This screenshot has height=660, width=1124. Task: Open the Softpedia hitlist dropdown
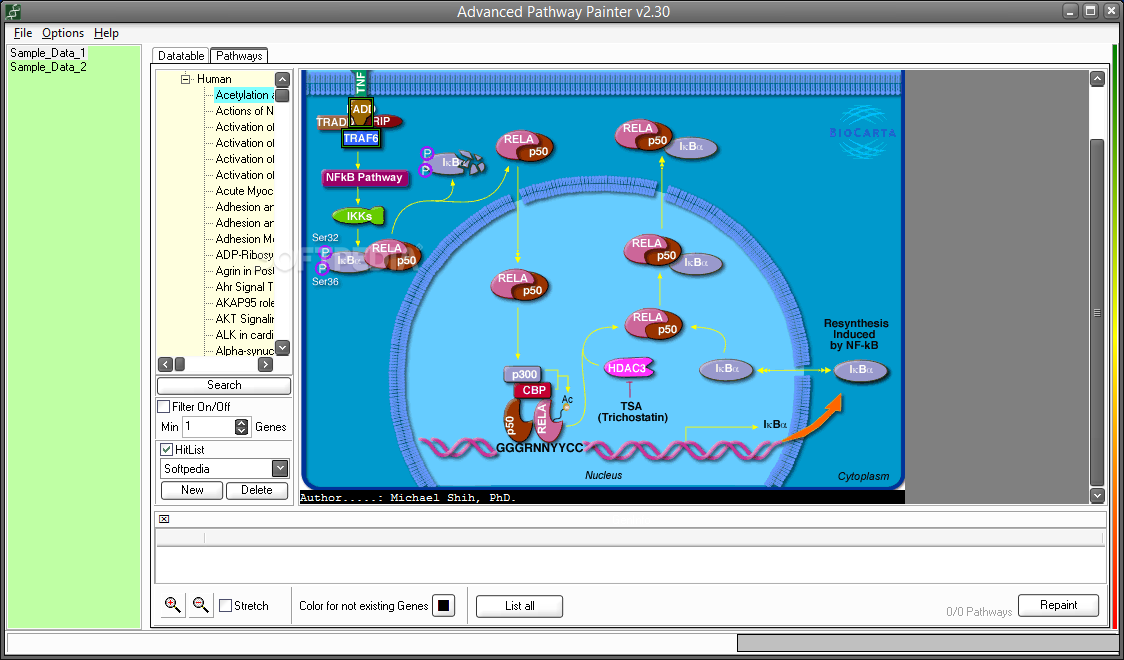tap(280, 469)
